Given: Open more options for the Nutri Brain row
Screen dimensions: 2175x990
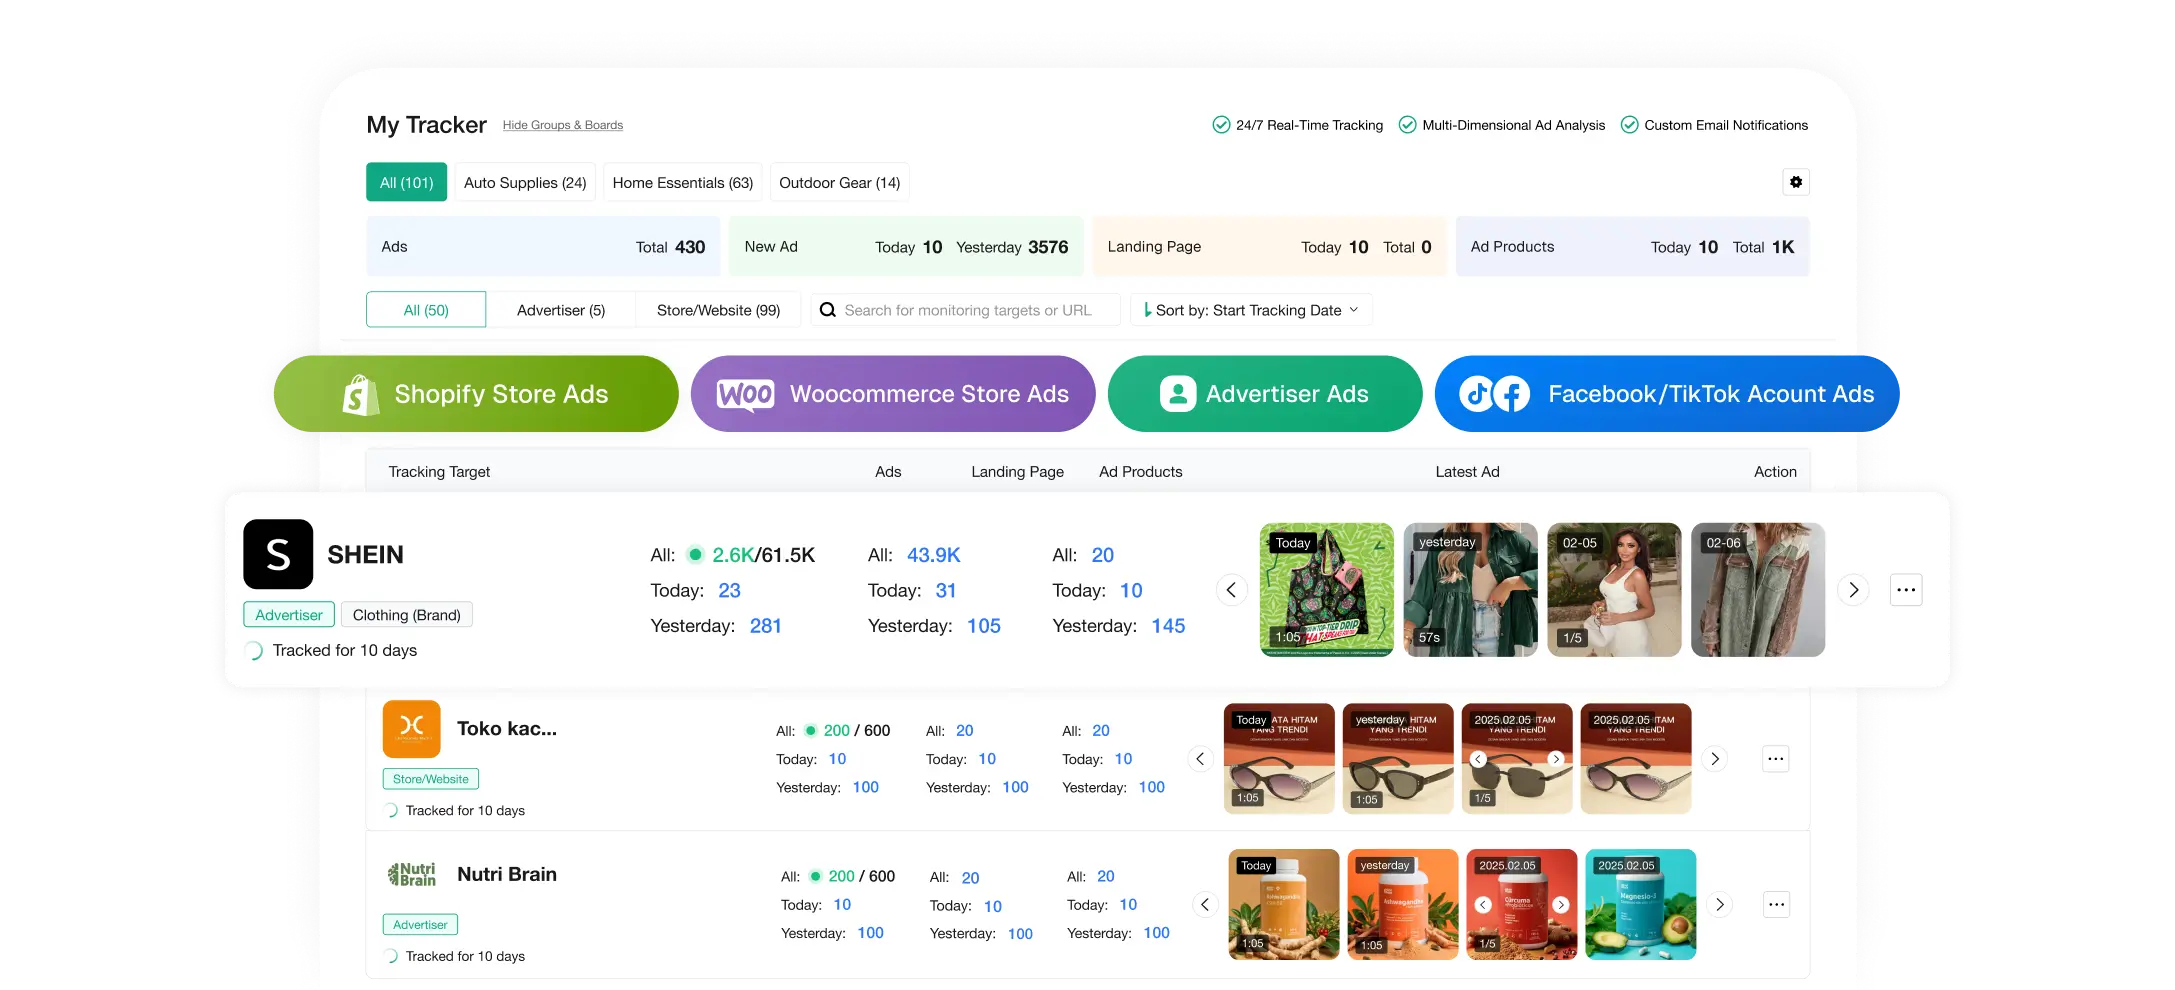Looking at the screenshot, I should point(1776,904).
